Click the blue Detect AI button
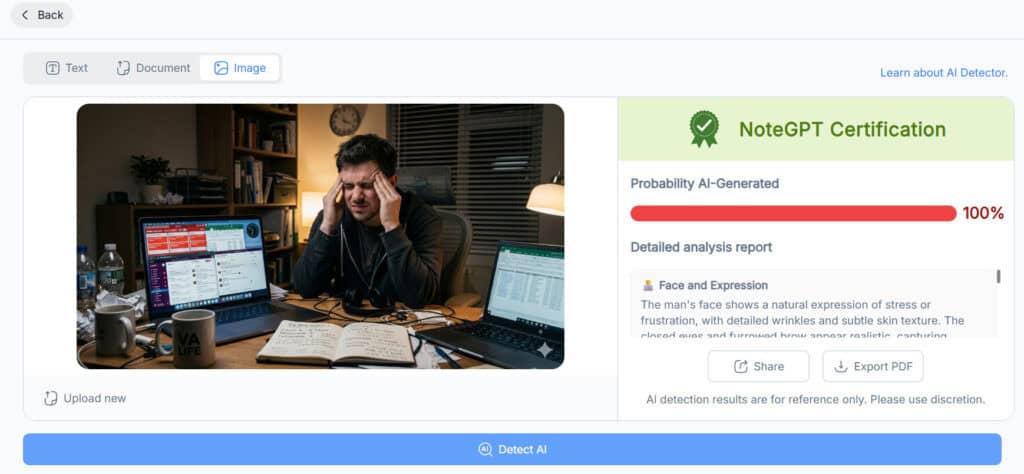The image size is (1024, 474). (512, 449)
